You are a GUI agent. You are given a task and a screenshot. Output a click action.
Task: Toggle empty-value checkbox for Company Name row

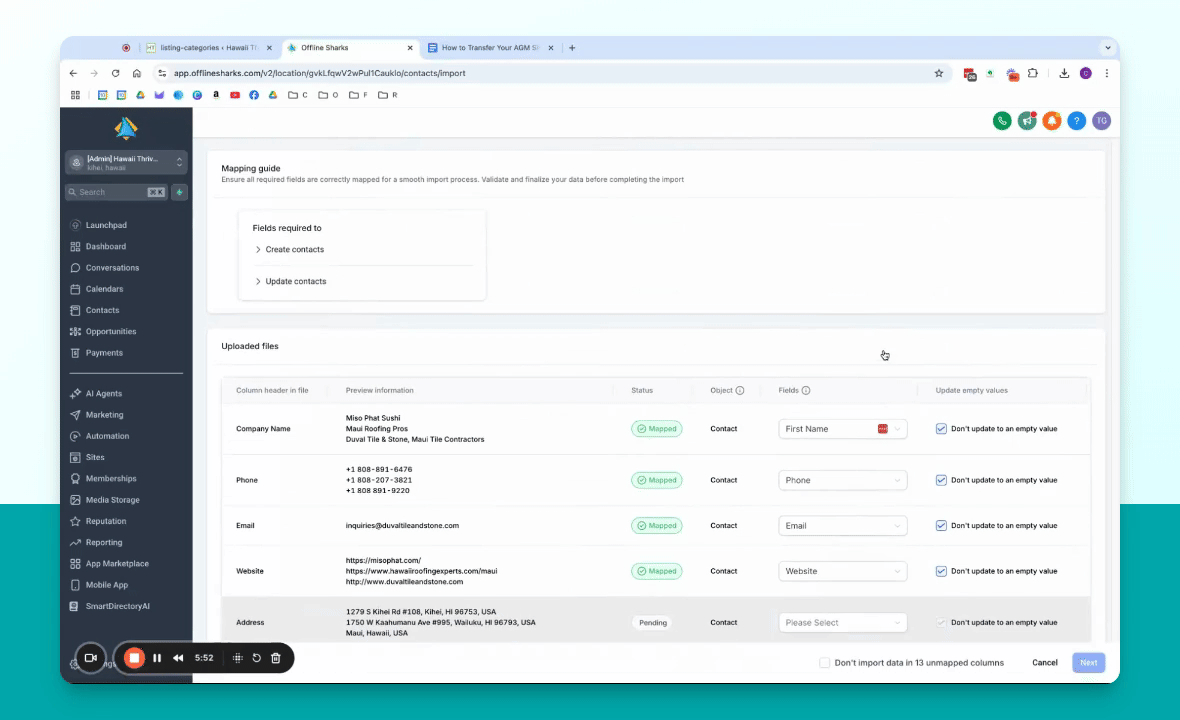coord(941,429)
